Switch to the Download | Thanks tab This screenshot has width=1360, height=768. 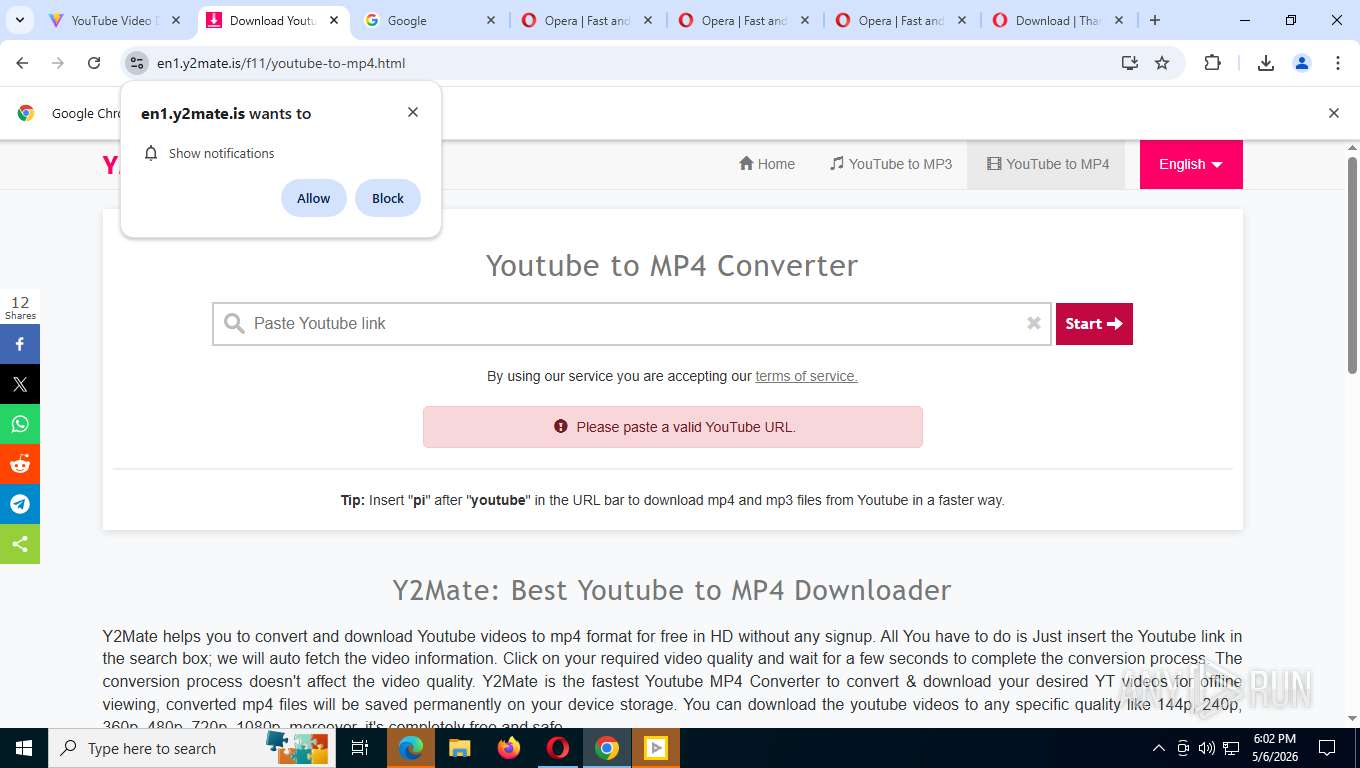point(1057,20)
